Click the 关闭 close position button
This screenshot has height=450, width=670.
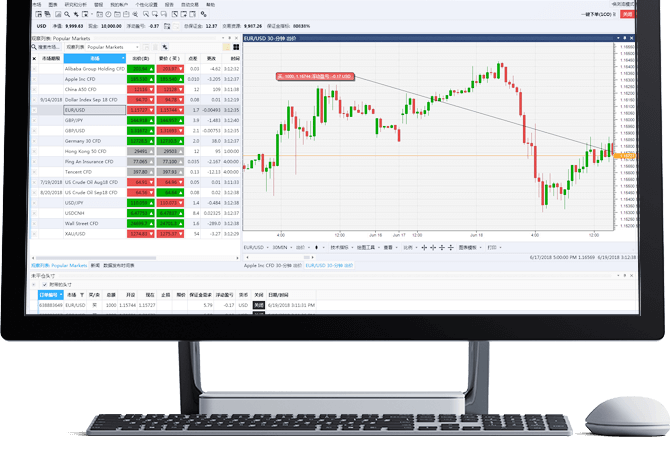(258, 305)
